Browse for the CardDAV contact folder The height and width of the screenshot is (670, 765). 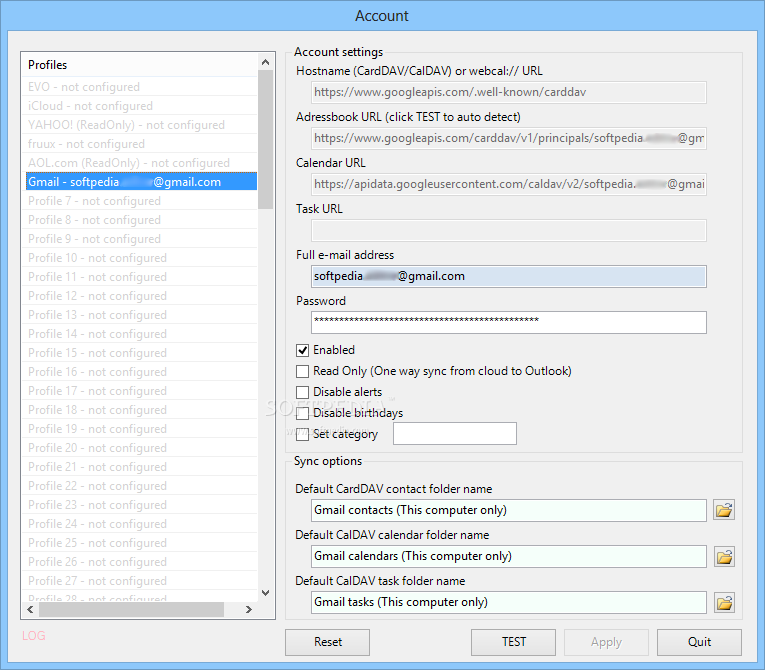724,510
